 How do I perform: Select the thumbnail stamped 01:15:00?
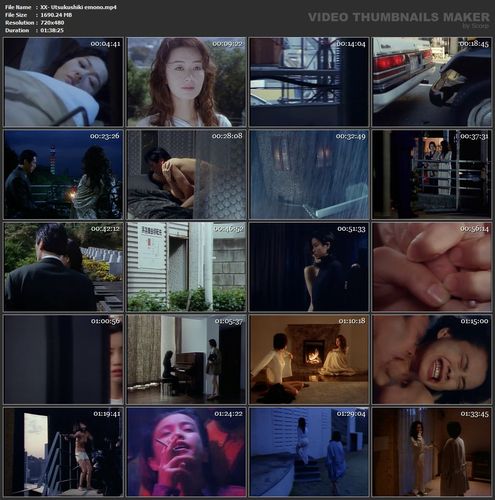432,359
